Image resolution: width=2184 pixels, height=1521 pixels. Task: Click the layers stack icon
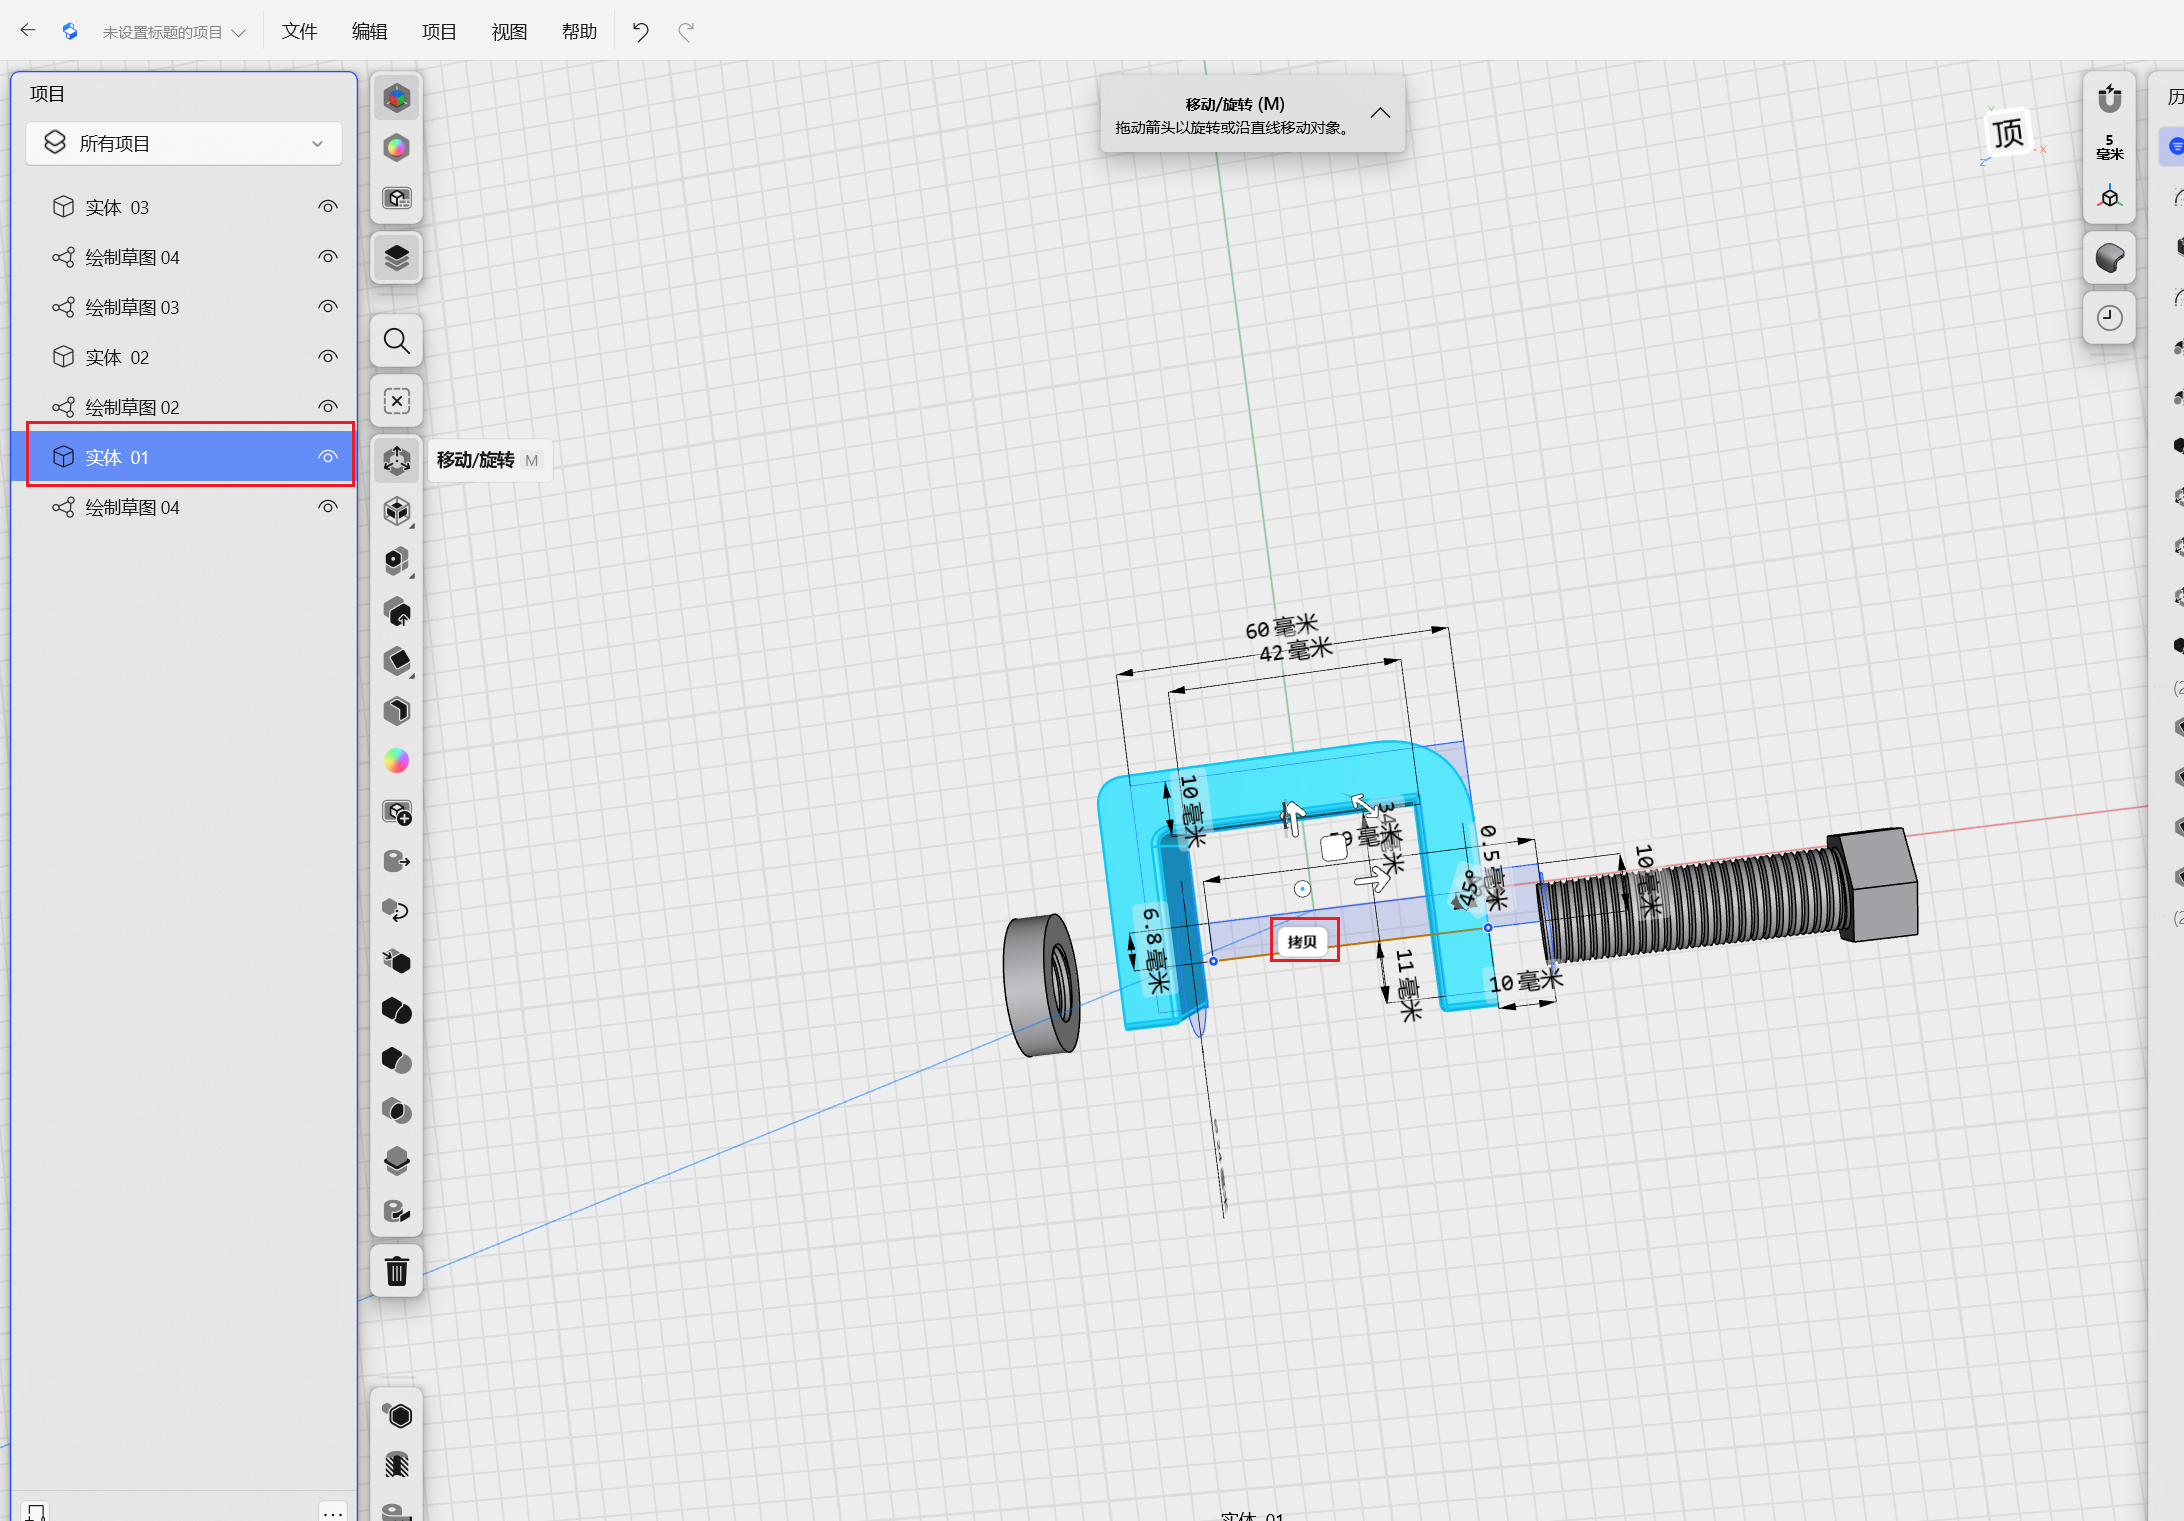397,258
